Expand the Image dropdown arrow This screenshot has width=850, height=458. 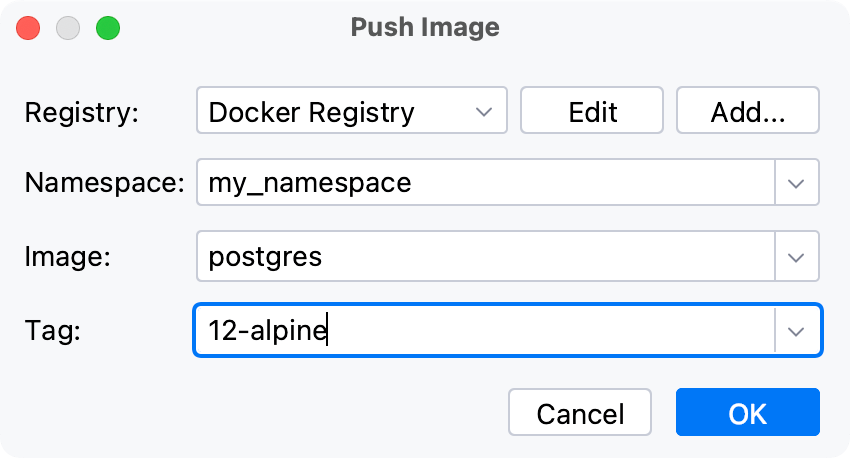pyautogui.click(x=797, y=257)
